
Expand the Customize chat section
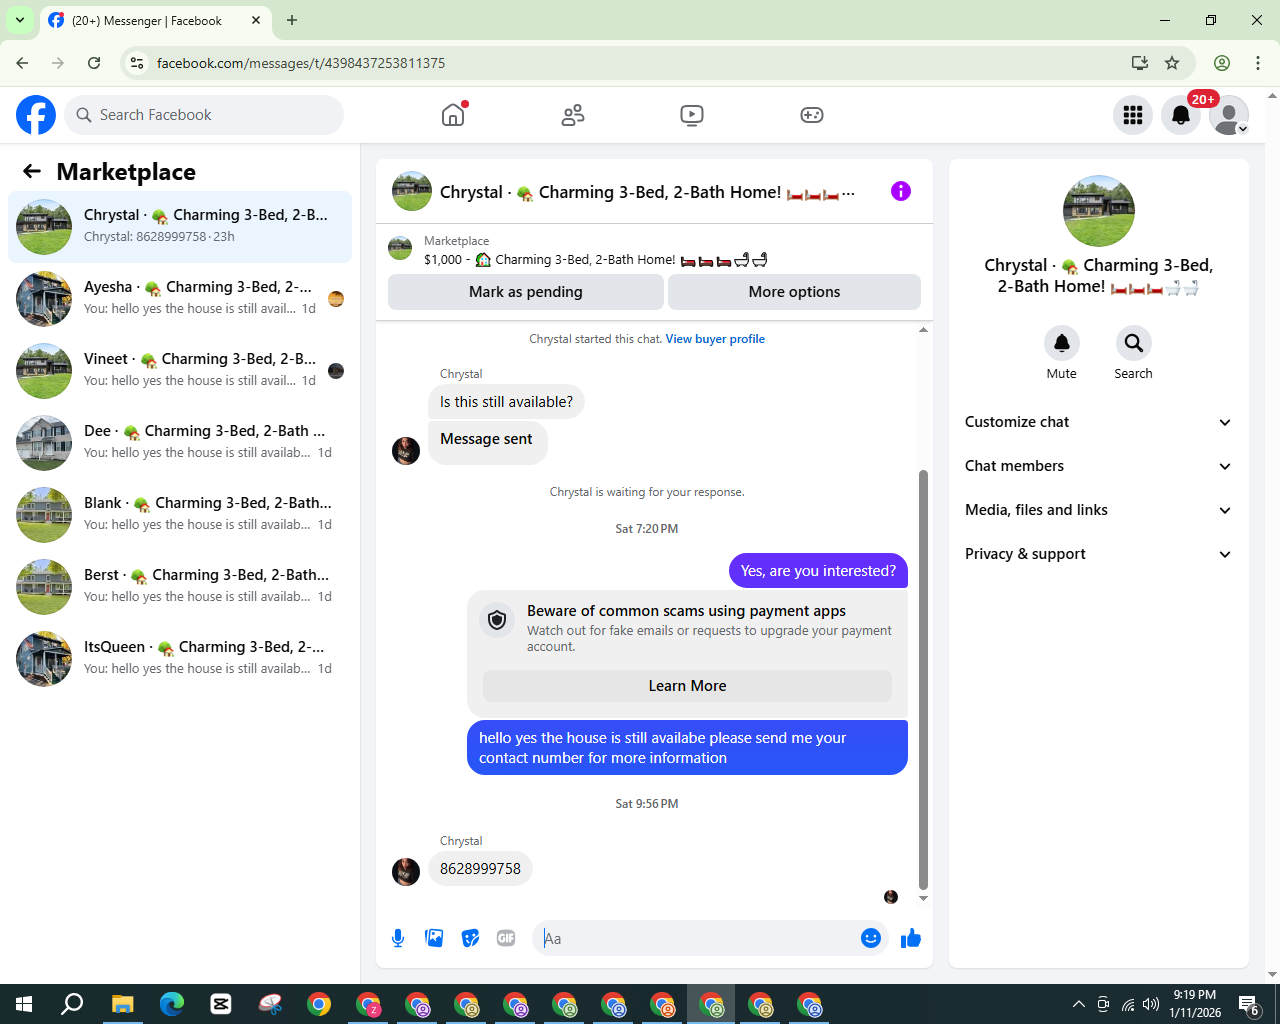coord(1099,422)
